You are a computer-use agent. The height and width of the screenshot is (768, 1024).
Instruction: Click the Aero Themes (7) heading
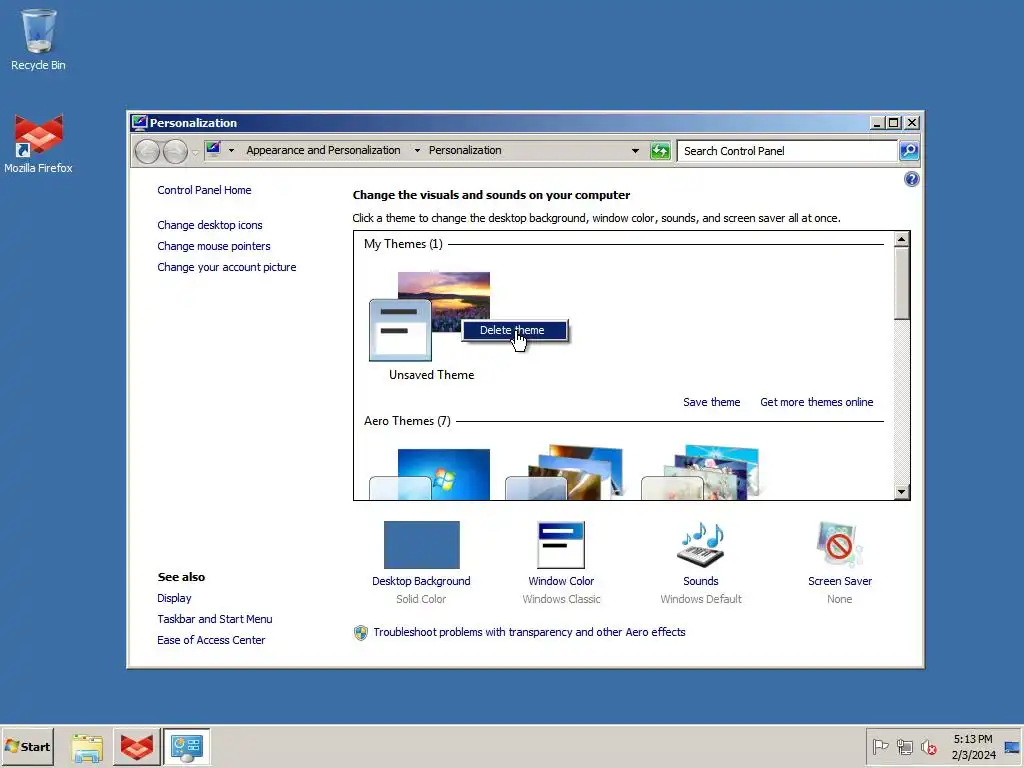(x=407, y=421)
